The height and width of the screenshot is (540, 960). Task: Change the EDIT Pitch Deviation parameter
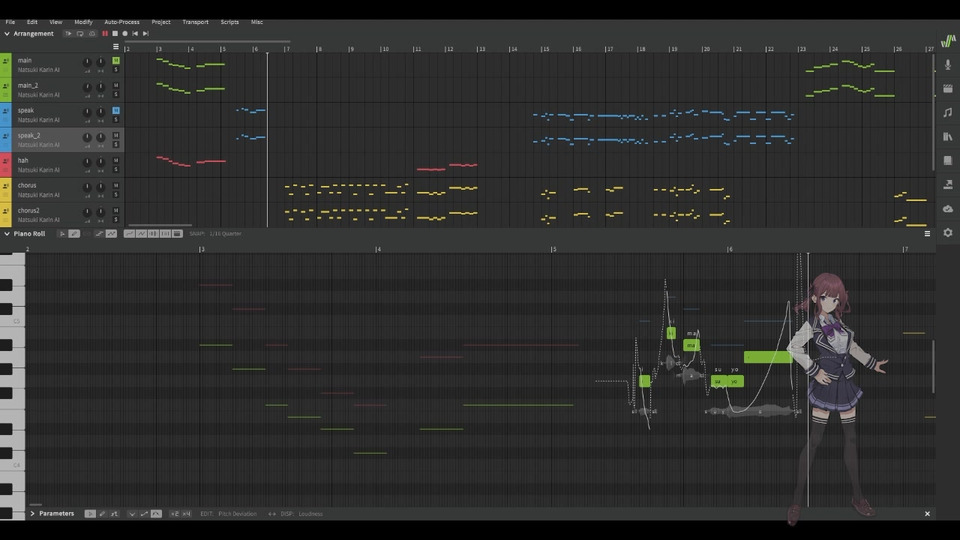238,513
